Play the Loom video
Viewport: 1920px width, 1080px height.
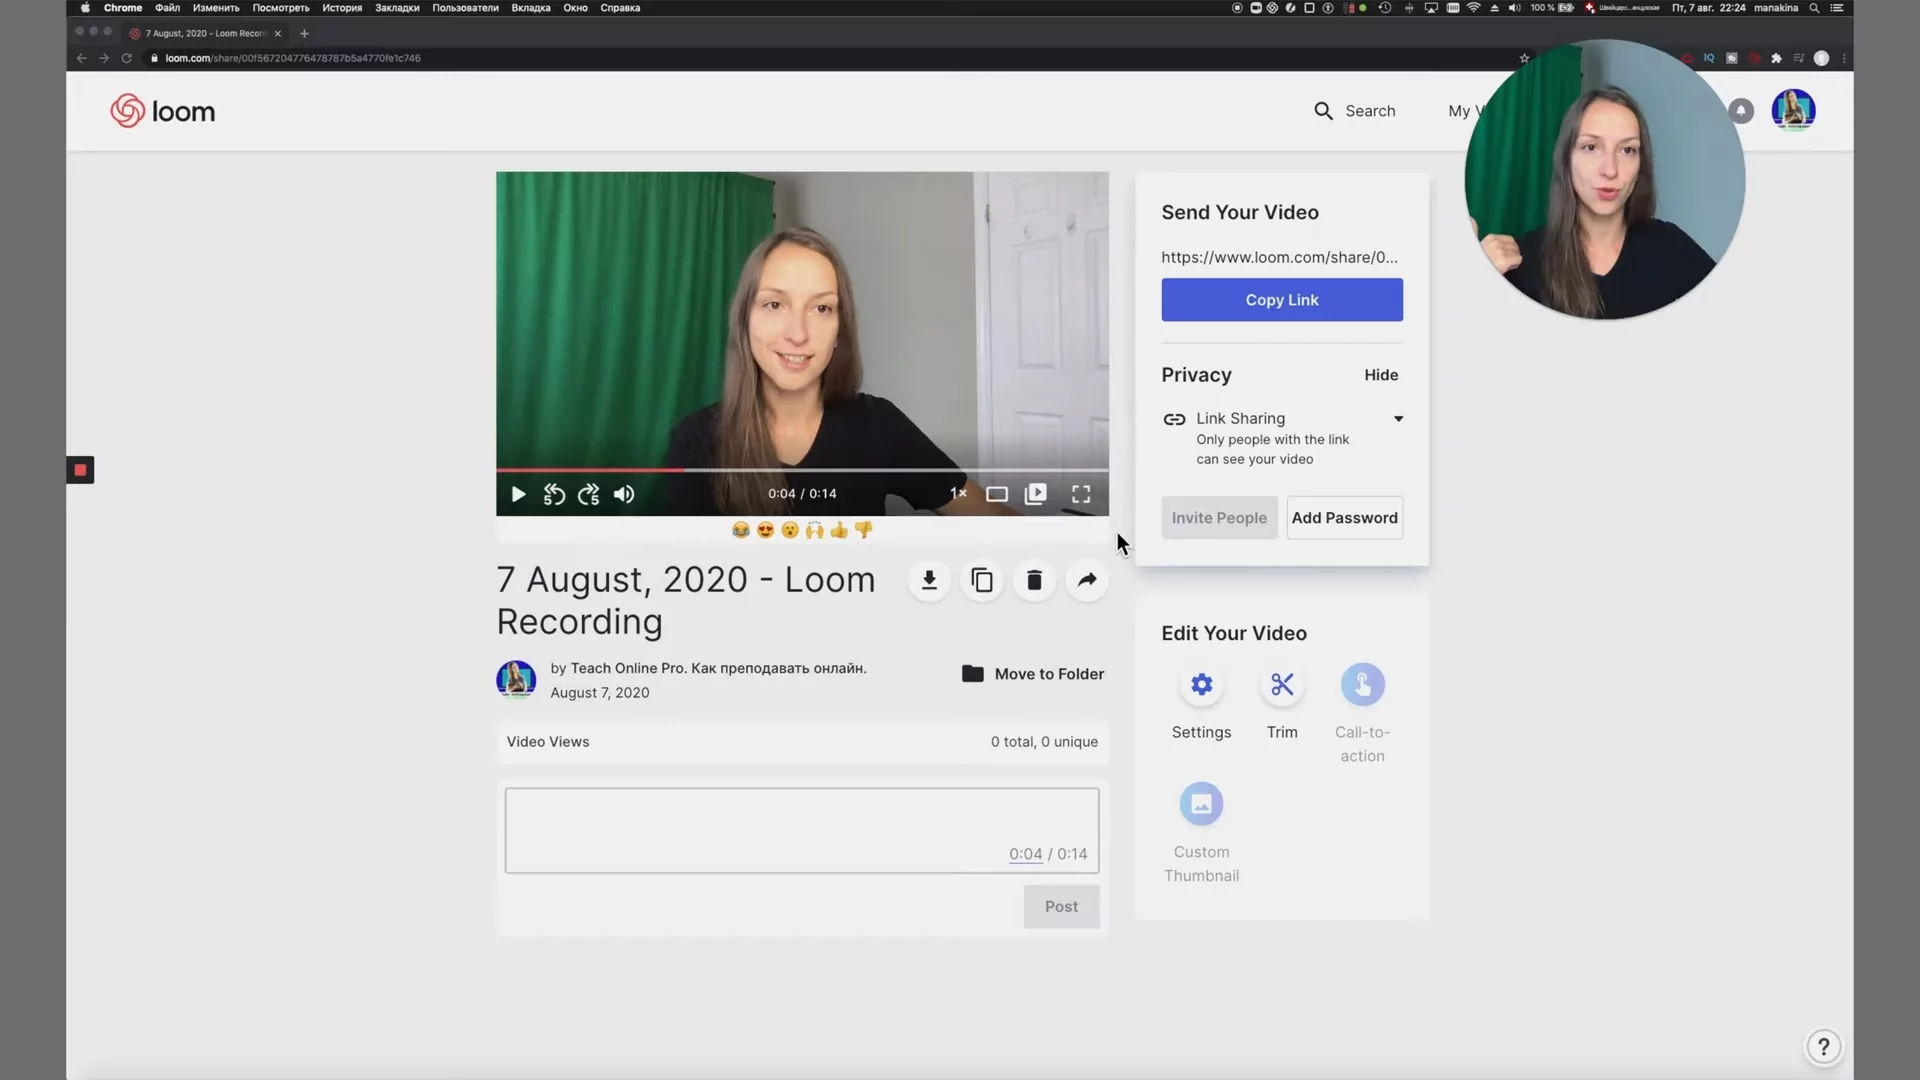518,494
